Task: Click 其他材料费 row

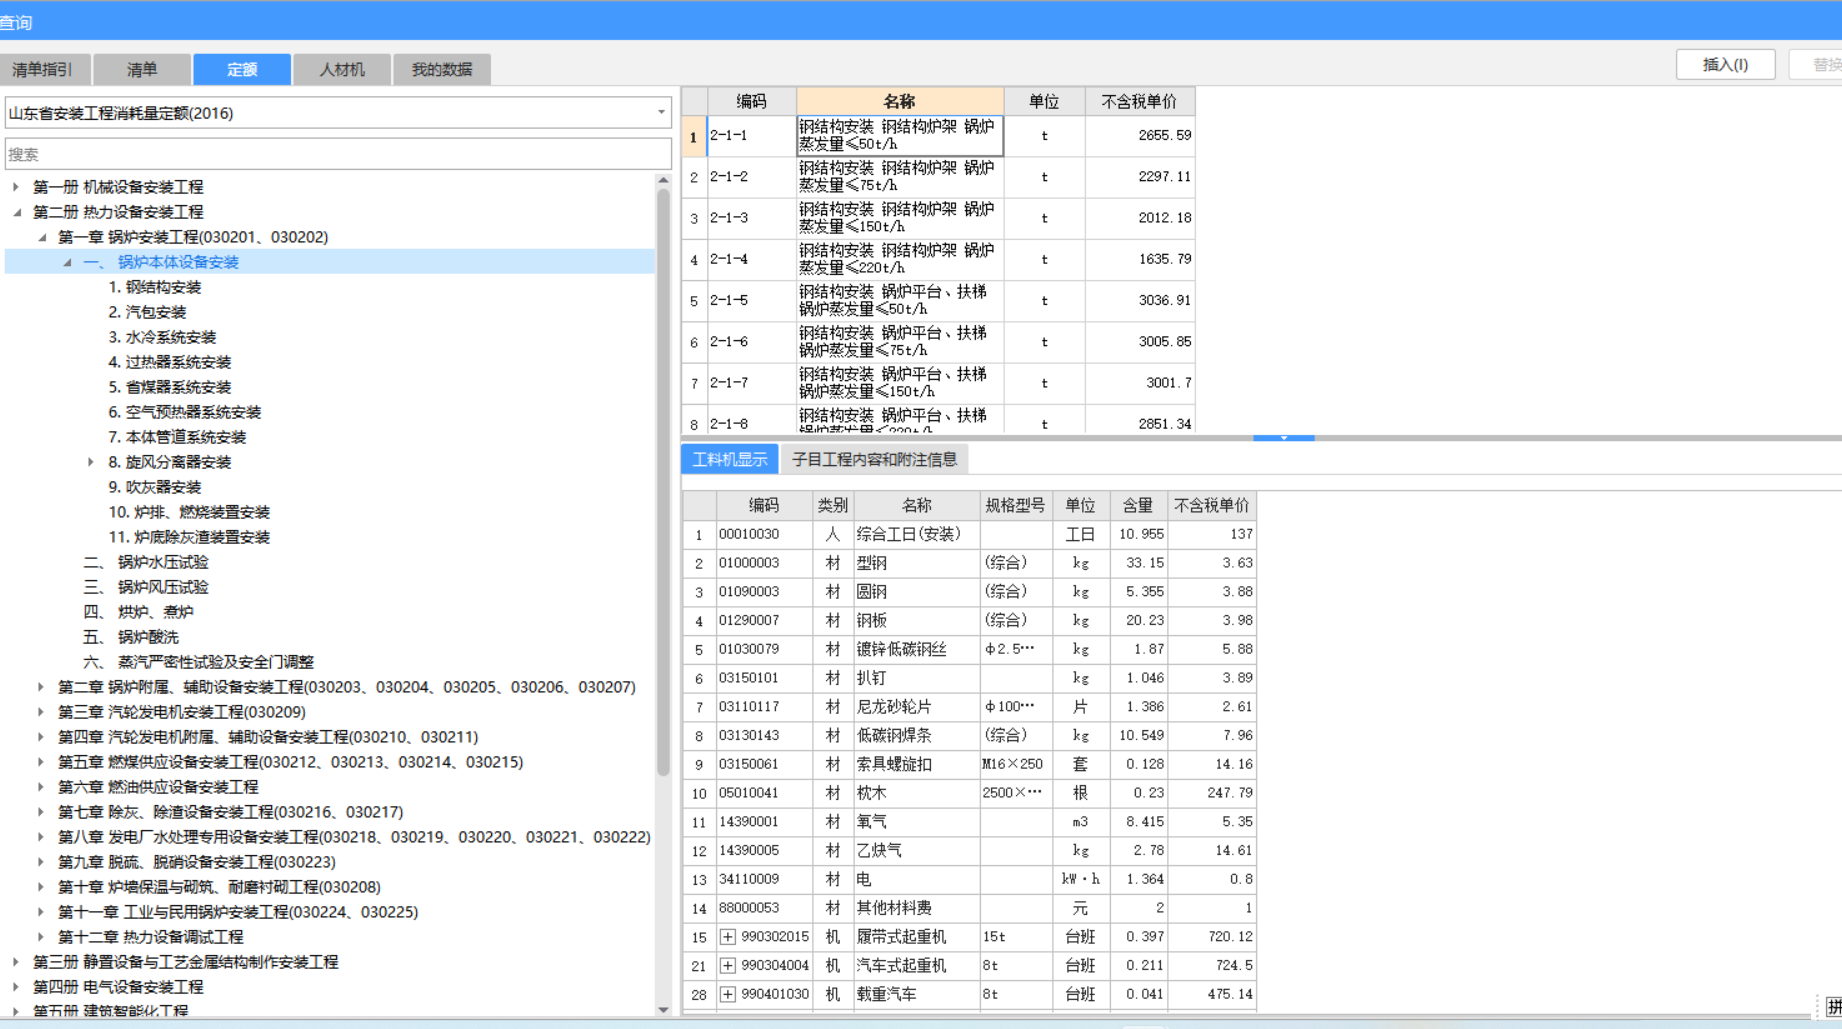Action: pos(969,908)
